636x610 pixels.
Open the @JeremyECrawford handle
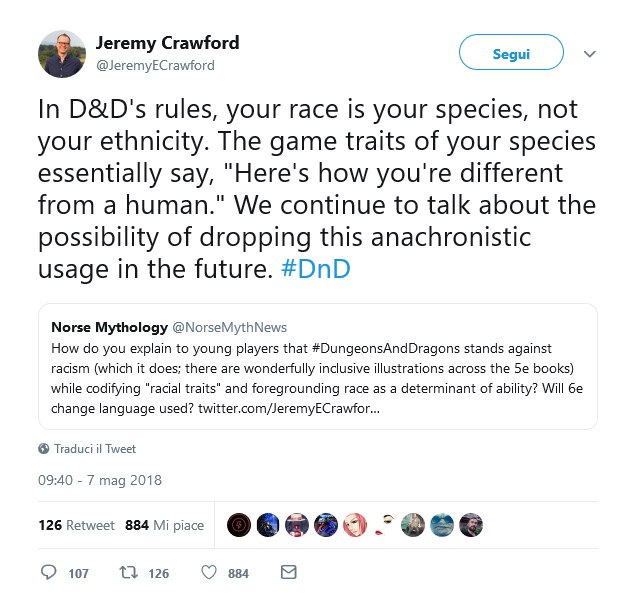155,66
